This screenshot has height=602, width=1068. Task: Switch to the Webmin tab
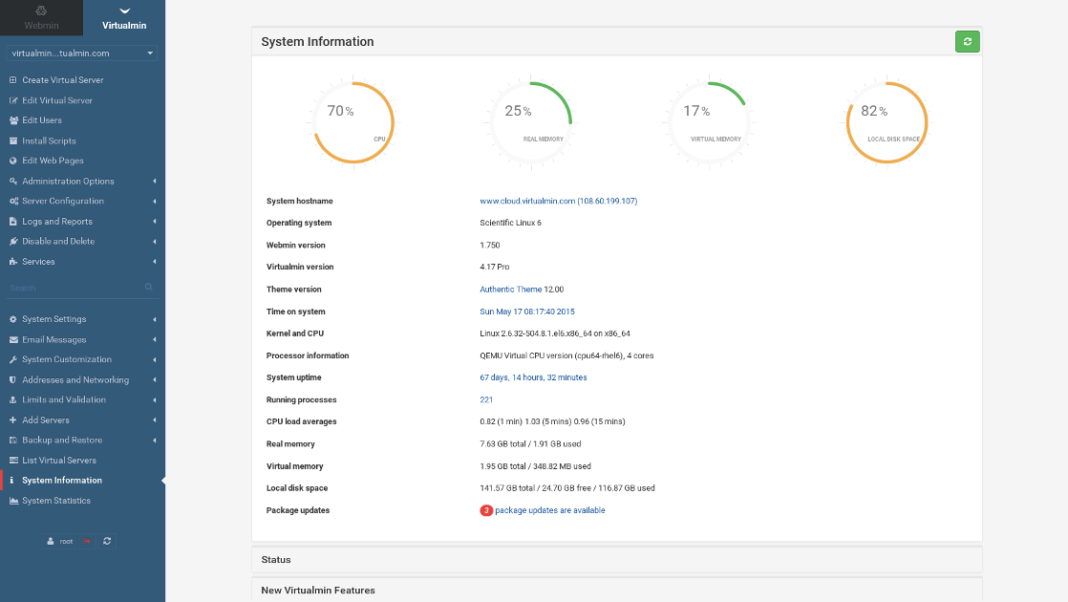[x=41, y=17]
